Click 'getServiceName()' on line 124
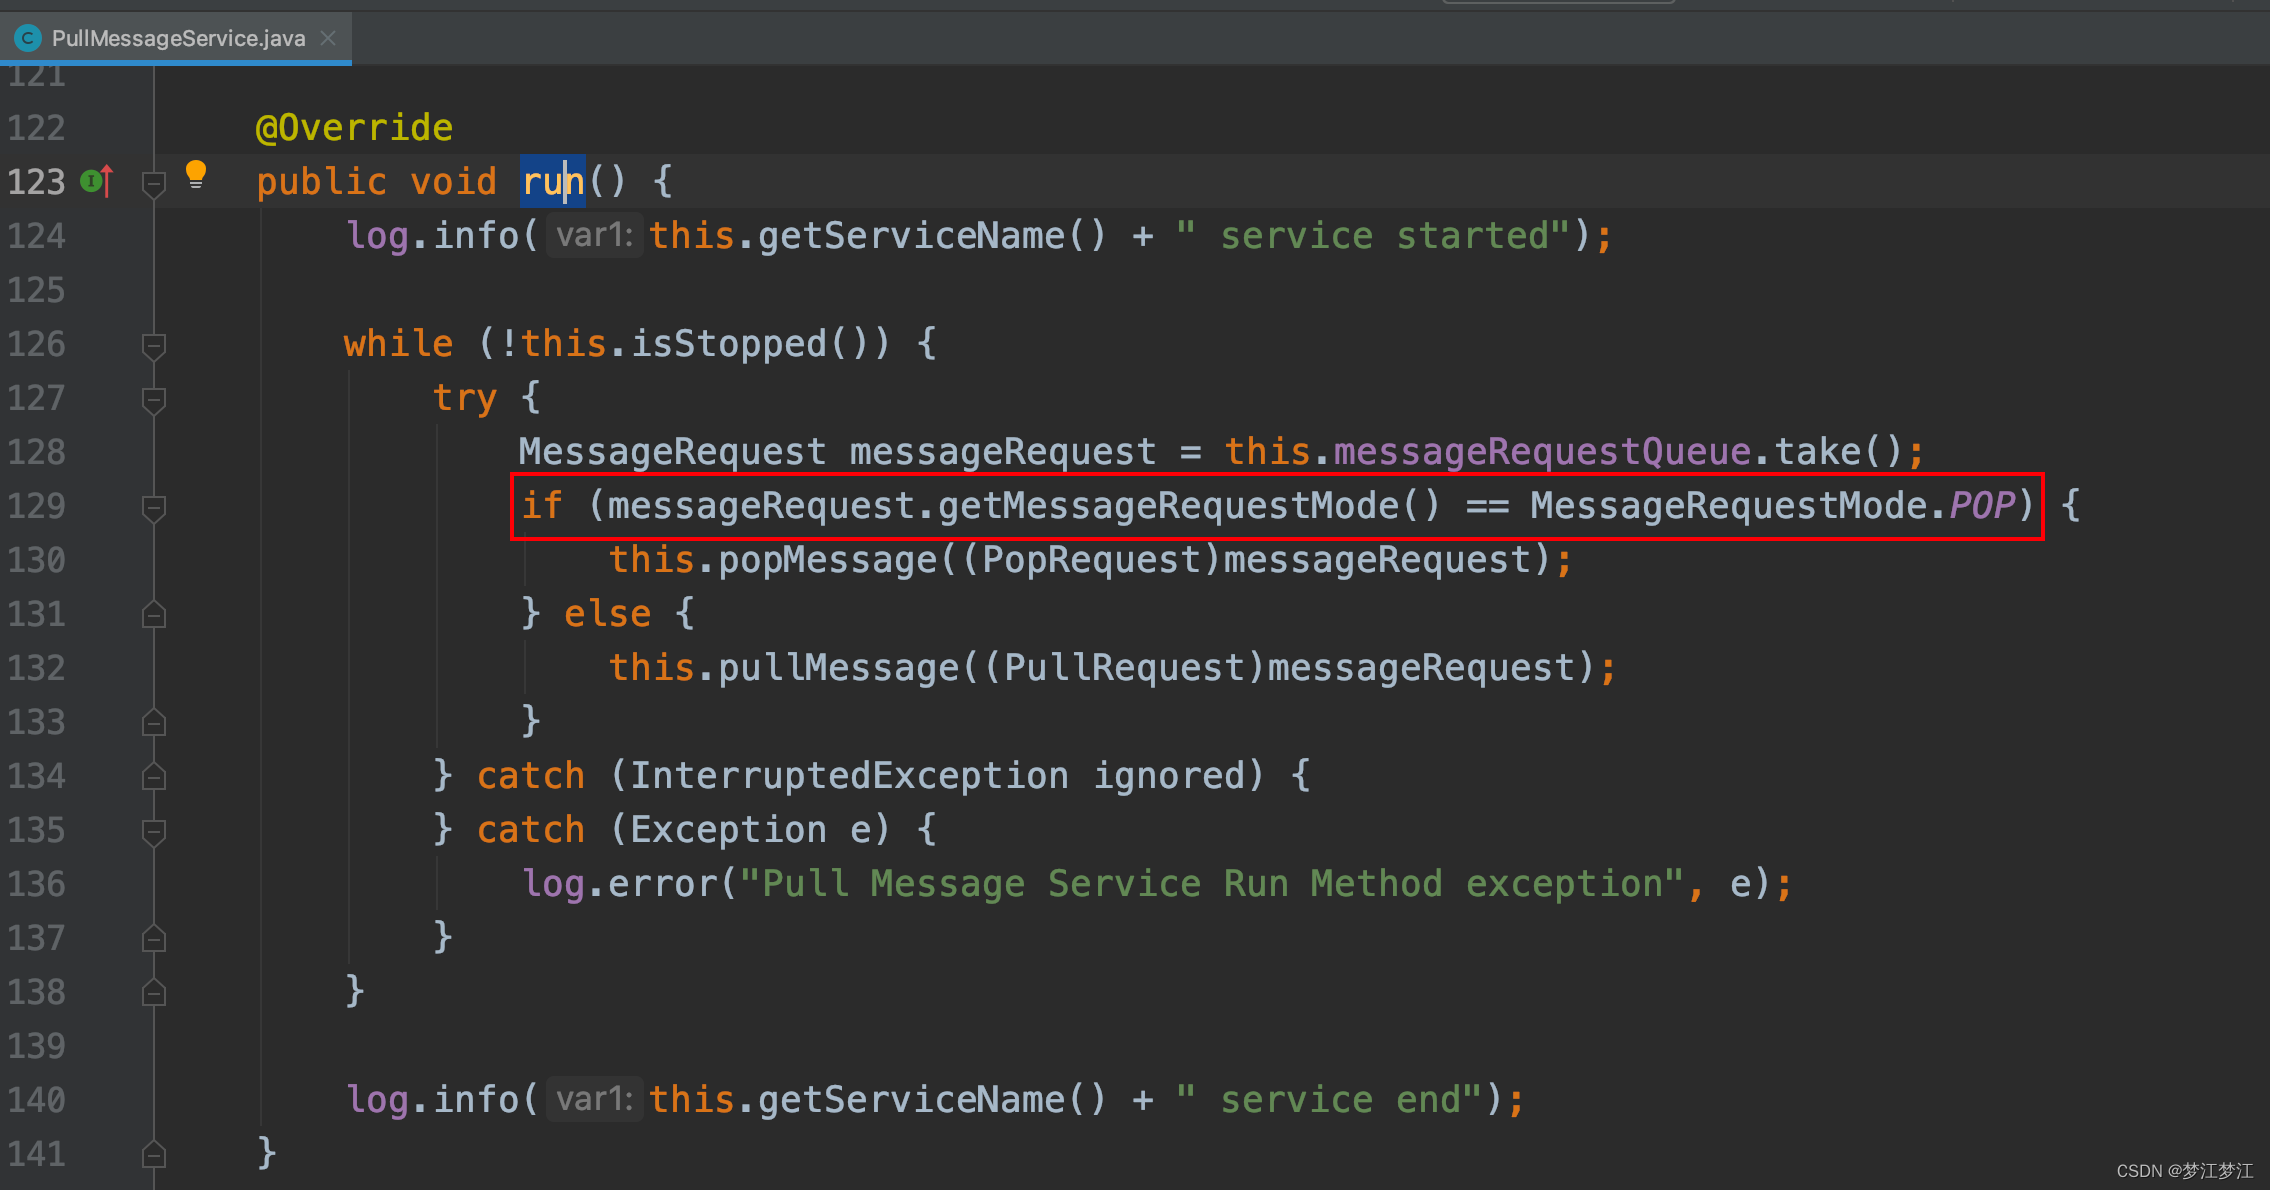This screenshot has height=1190, width=2270. pyautogui.click(x=932, y=236)
